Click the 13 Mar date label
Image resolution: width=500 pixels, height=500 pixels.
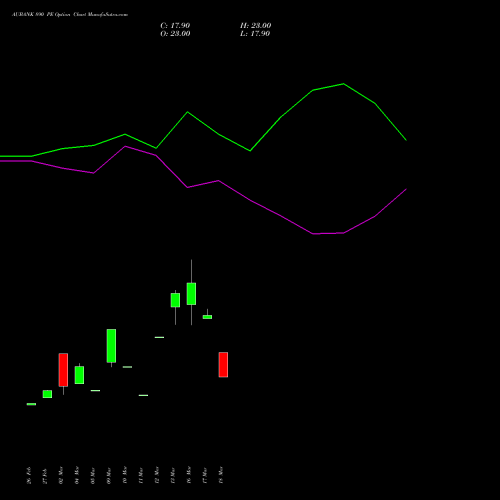click(173, 475)
